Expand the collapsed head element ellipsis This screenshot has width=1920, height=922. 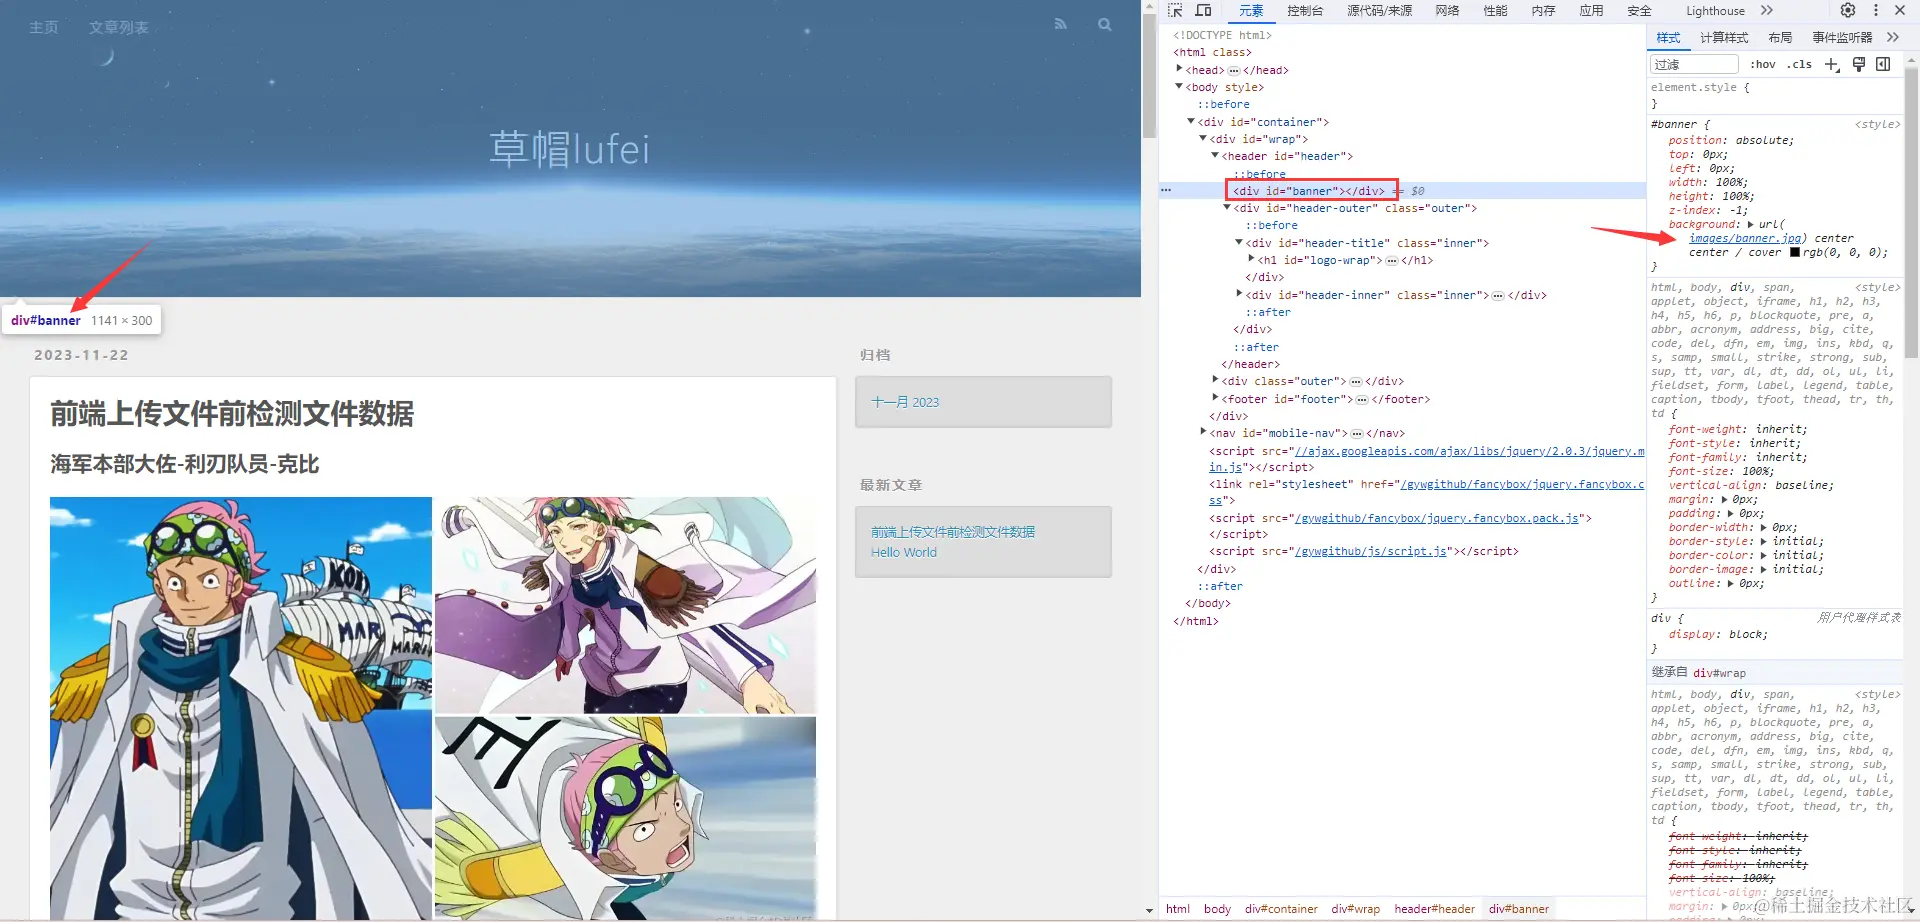coord(1234,70)
